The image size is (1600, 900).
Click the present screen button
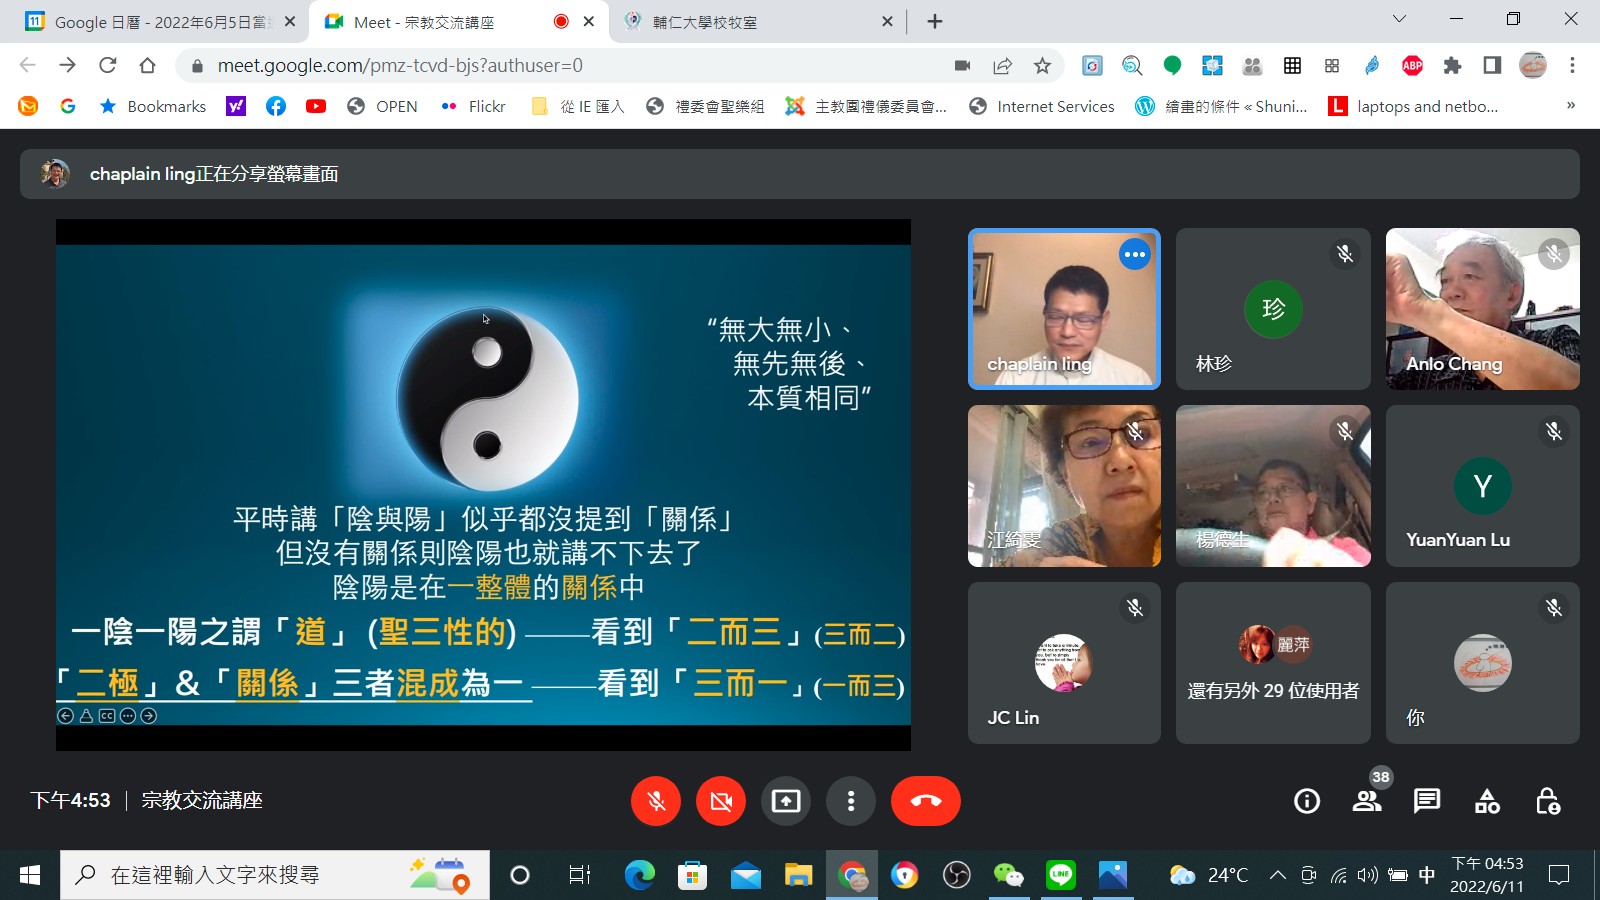[x=786, y=801]
